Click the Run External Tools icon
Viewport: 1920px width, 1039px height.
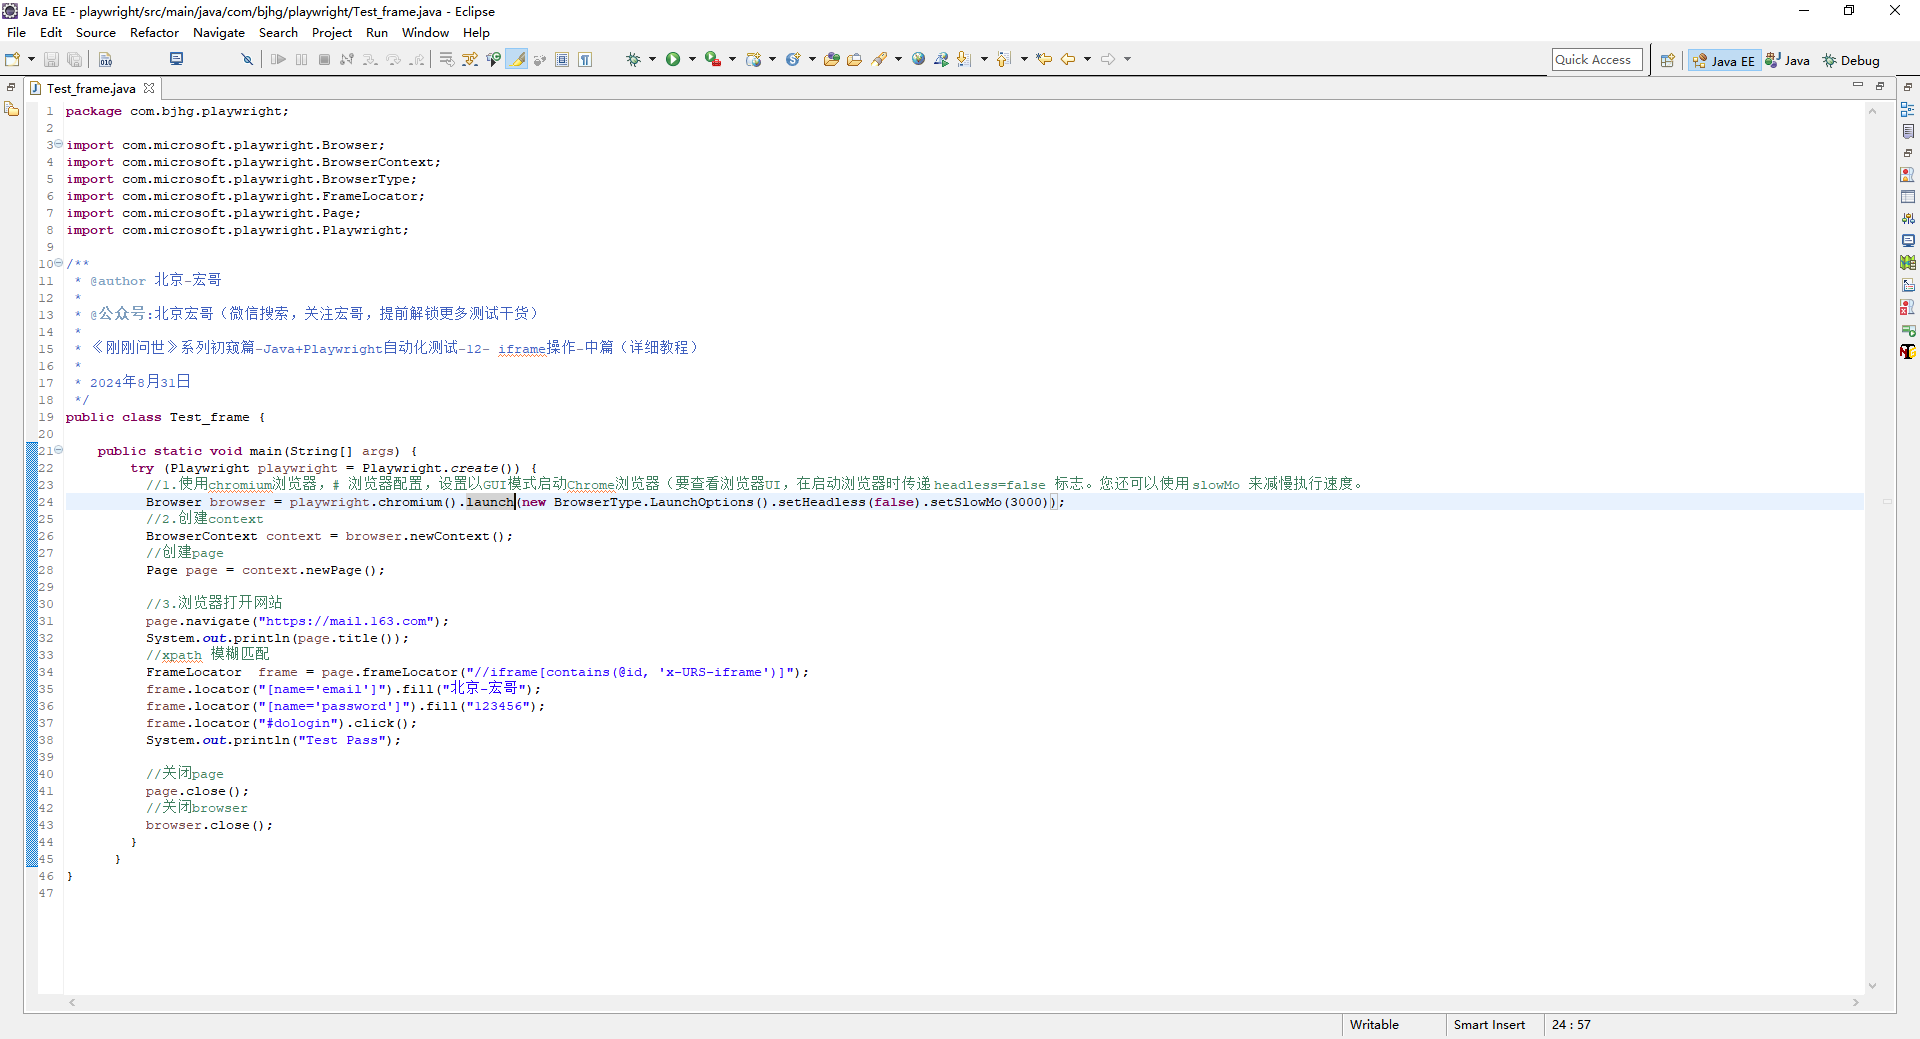pos(713,60)
